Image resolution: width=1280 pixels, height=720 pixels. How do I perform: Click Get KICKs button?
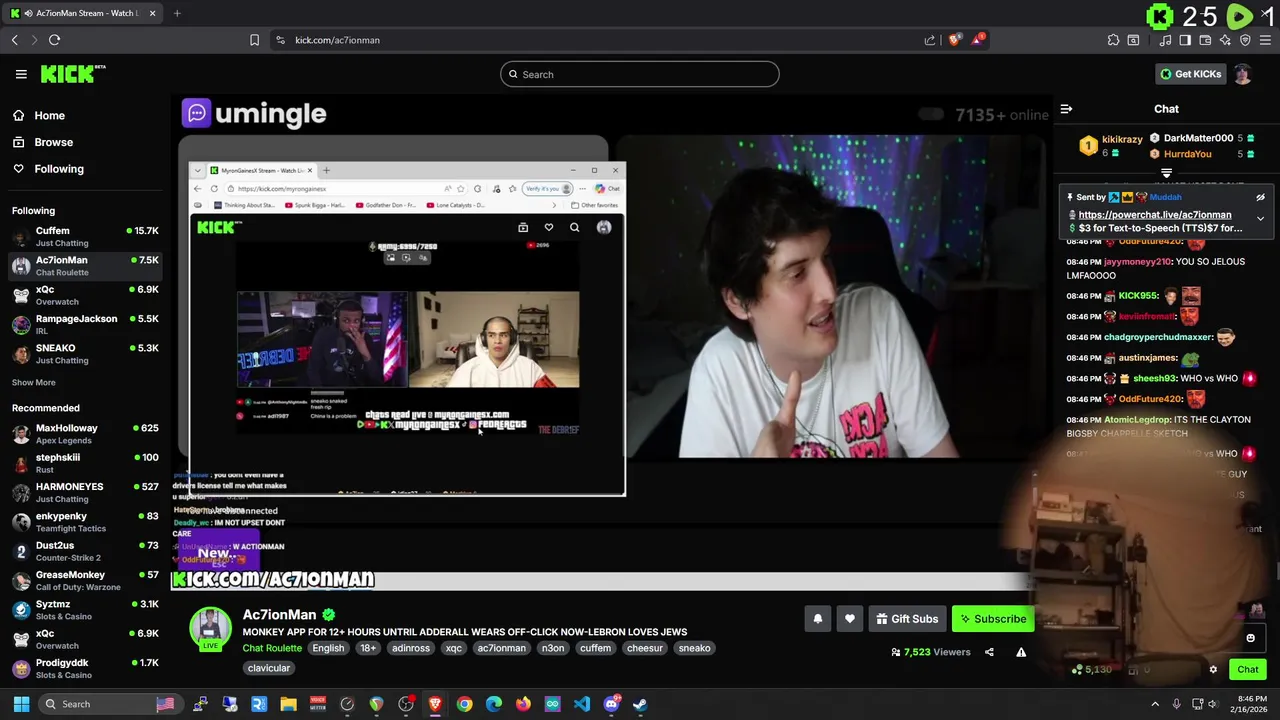tap(1190, 74)
